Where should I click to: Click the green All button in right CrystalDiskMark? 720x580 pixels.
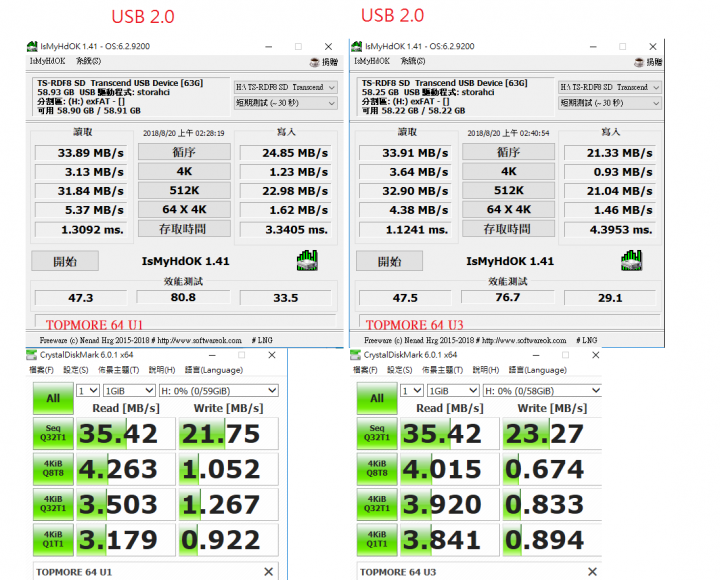(x=377, y=398)
